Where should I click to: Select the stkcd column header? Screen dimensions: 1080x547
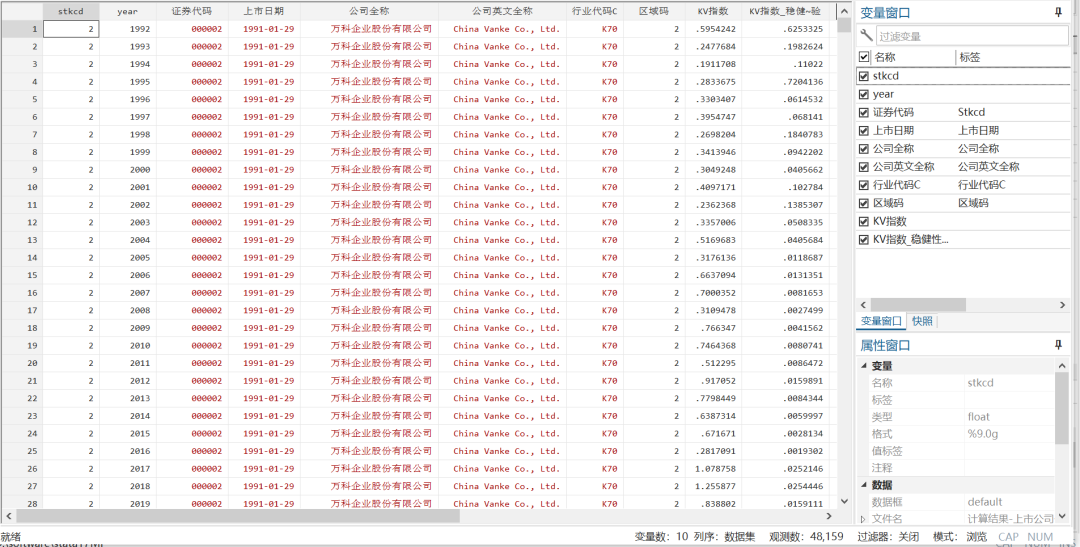pos(71,11)
